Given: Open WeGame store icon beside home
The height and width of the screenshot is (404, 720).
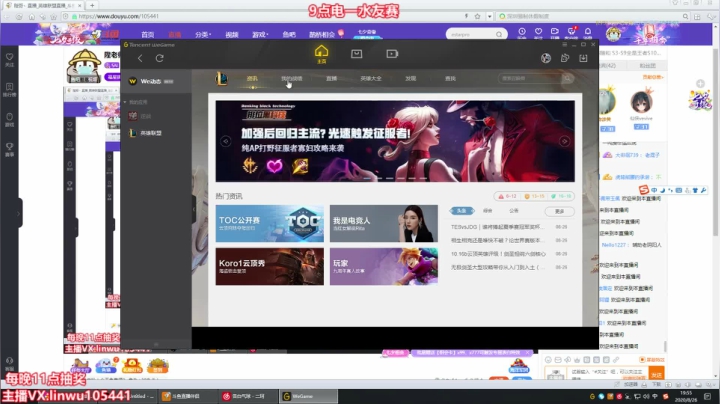Looking at the screenshot, I should pos(356,54).
